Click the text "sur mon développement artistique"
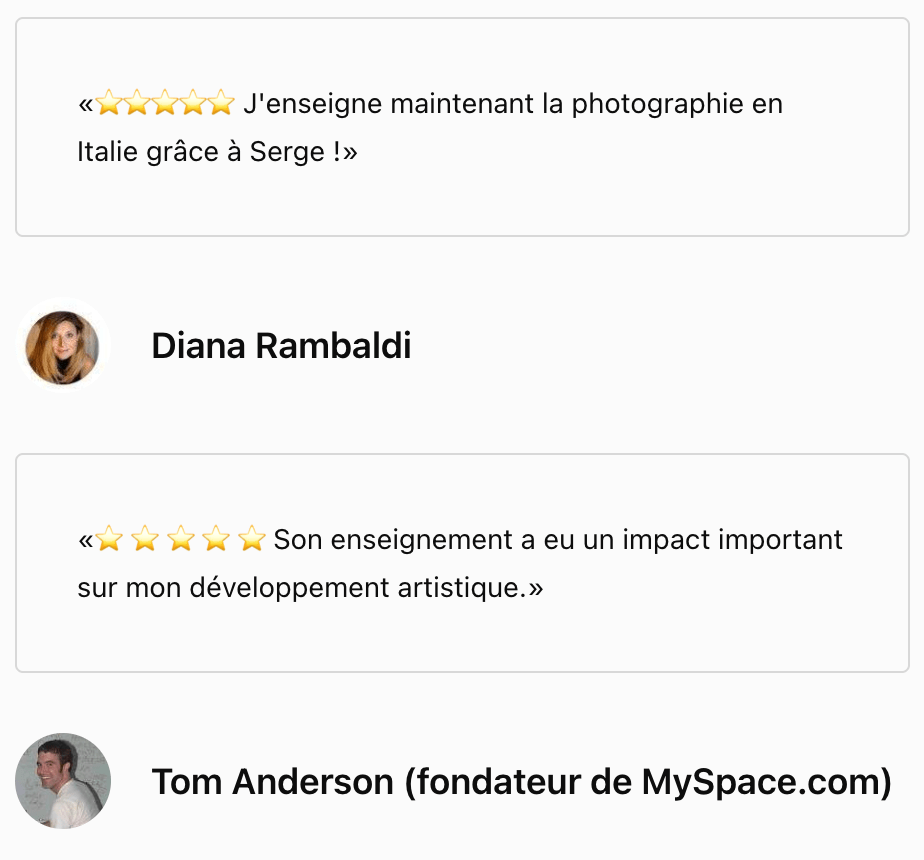The width and height of the screenshot is (924, 860). pyautogui.click(x=299, y=588)
